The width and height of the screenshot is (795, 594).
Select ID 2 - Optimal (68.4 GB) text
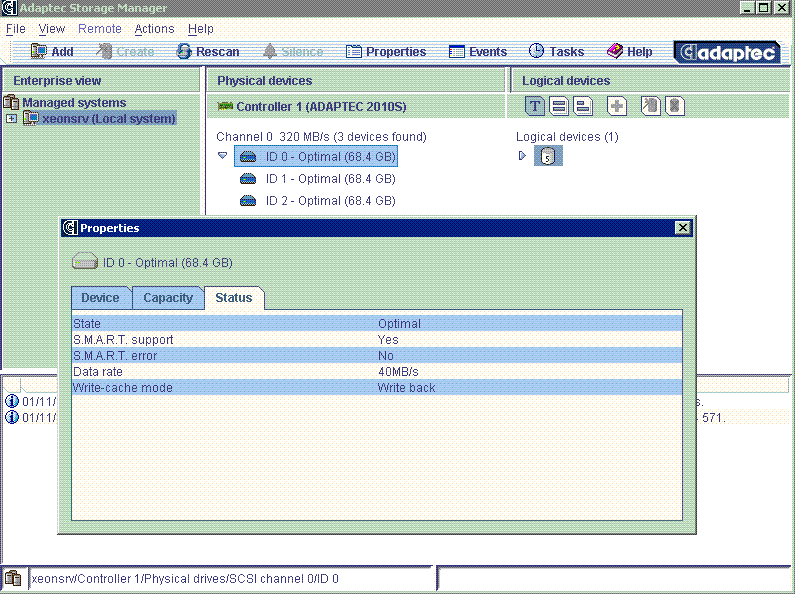coord(331,201)
